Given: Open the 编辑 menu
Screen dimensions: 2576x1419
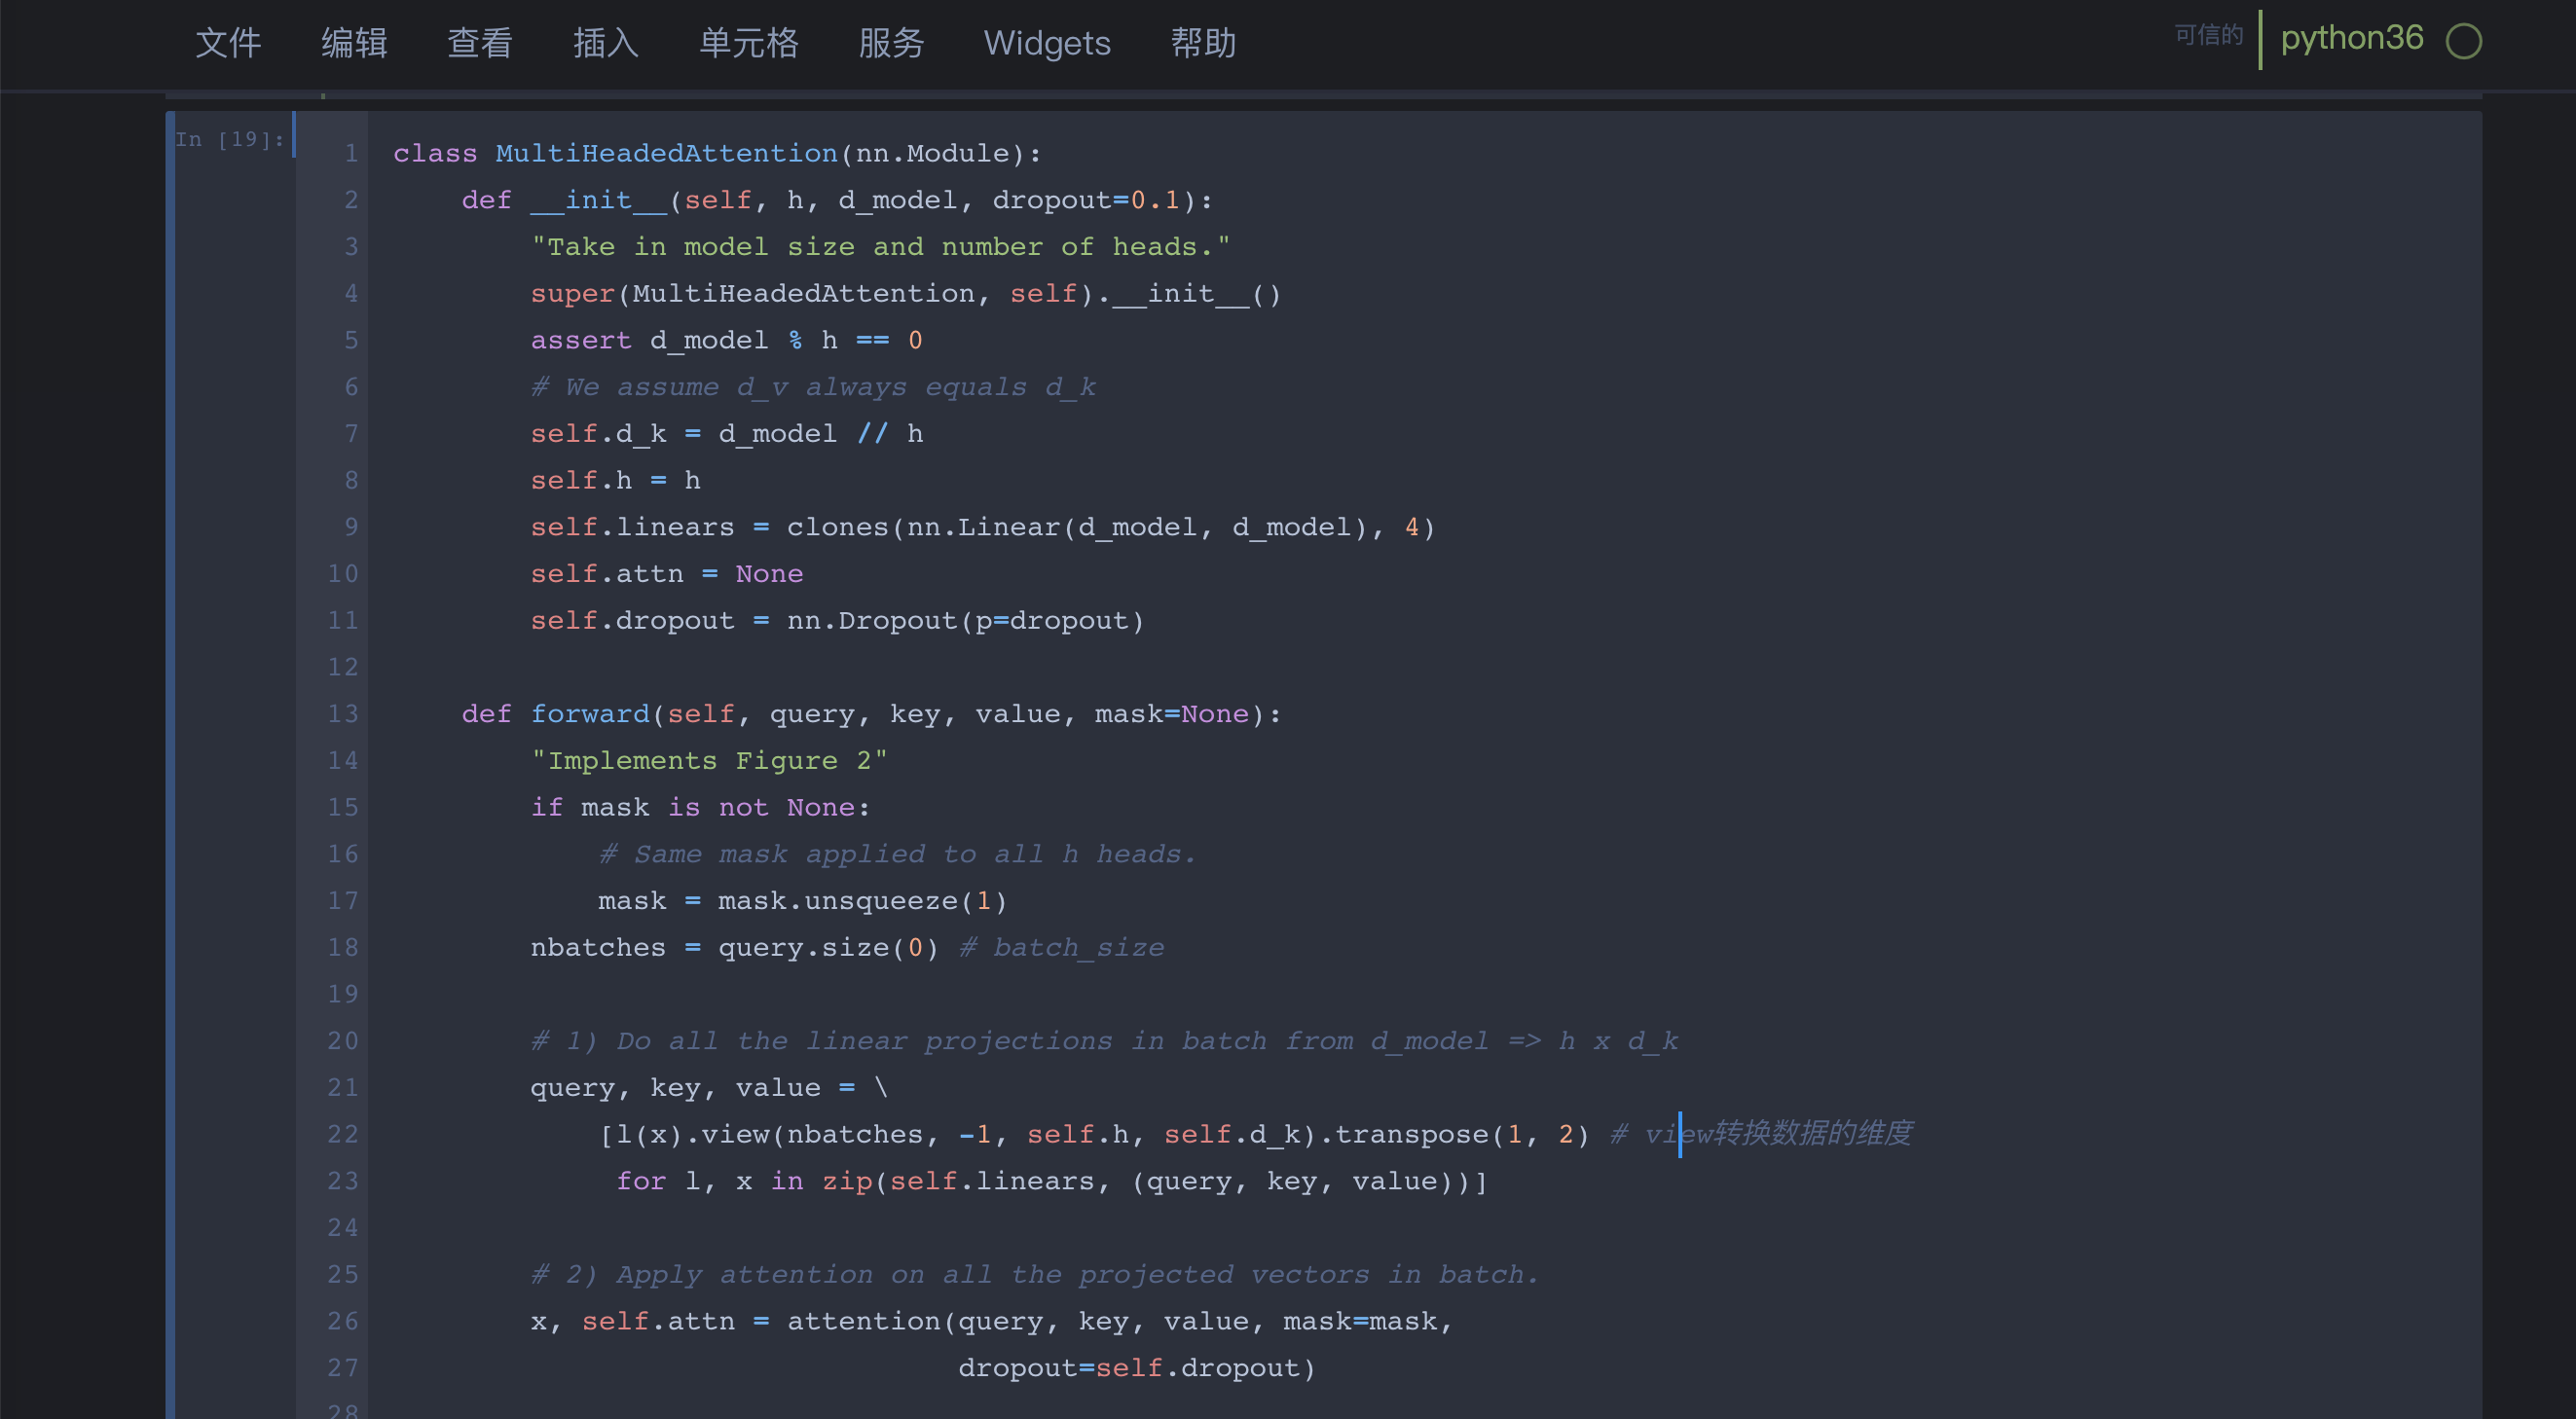Looking at the screenshot, I should coord(354,43).
